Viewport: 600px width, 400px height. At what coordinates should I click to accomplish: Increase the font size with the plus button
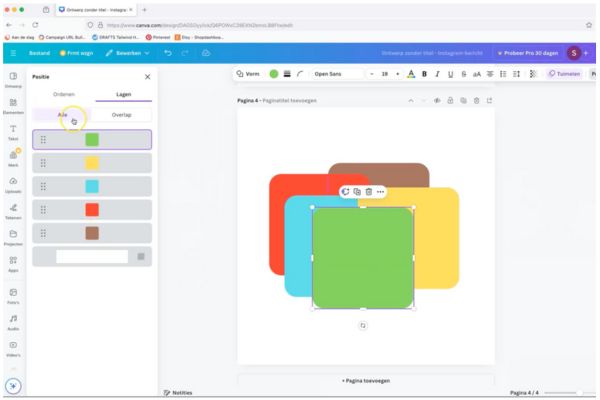pyautogui.click(x=398, y=74)
